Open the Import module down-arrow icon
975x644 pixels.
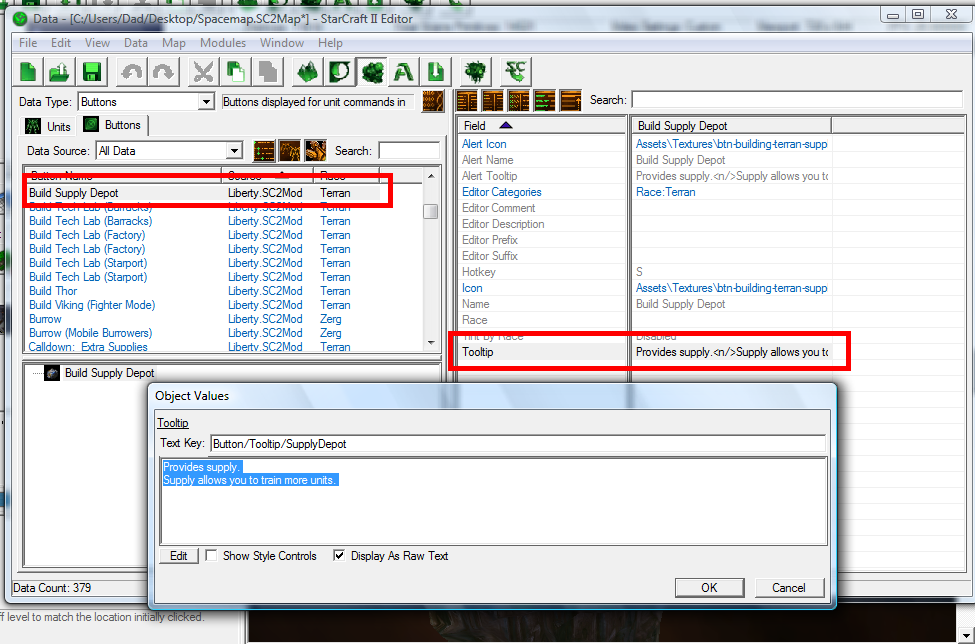436,72
